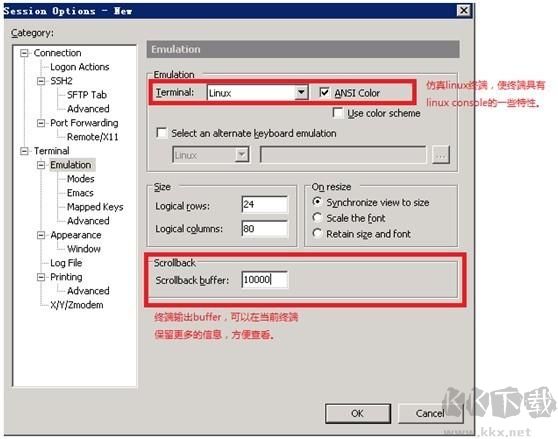Enable Use color scheme checkbox
Image resolution: width=558 pixels, height=439 pixels.
pyautogui.click(x=337, y=113)
